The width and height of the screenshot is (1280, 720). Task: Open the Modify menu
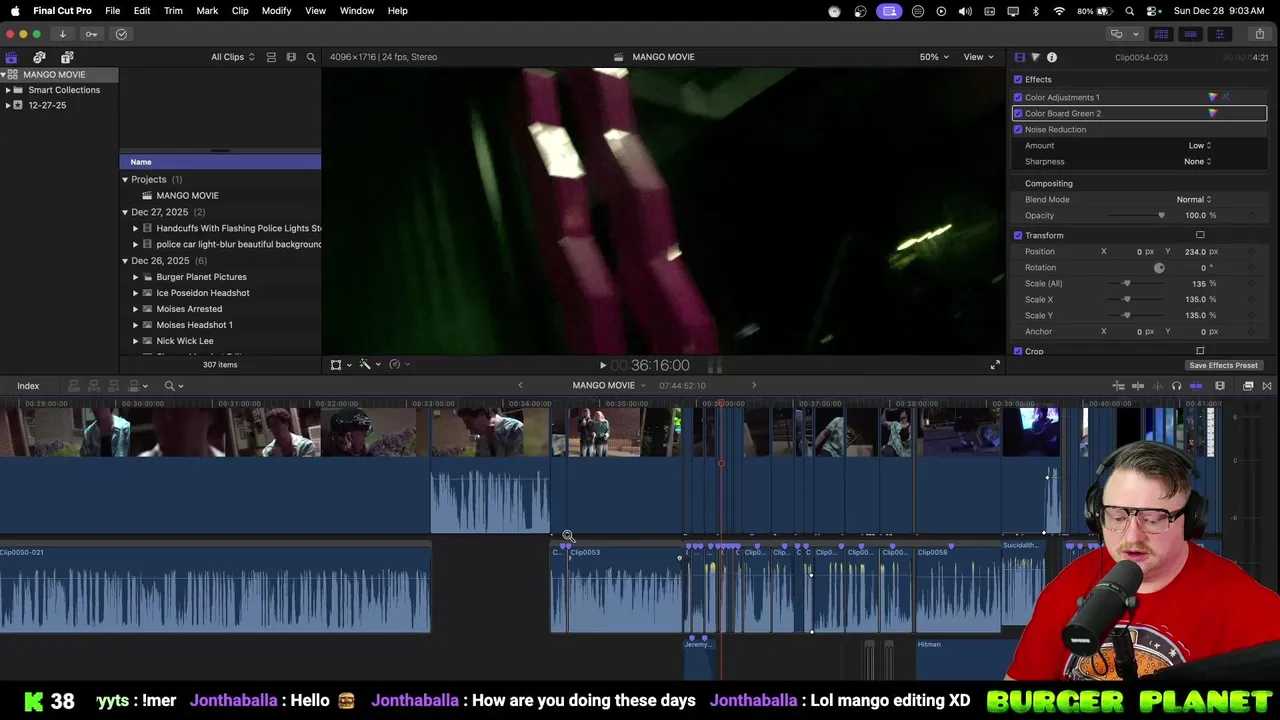click(276, 11)
